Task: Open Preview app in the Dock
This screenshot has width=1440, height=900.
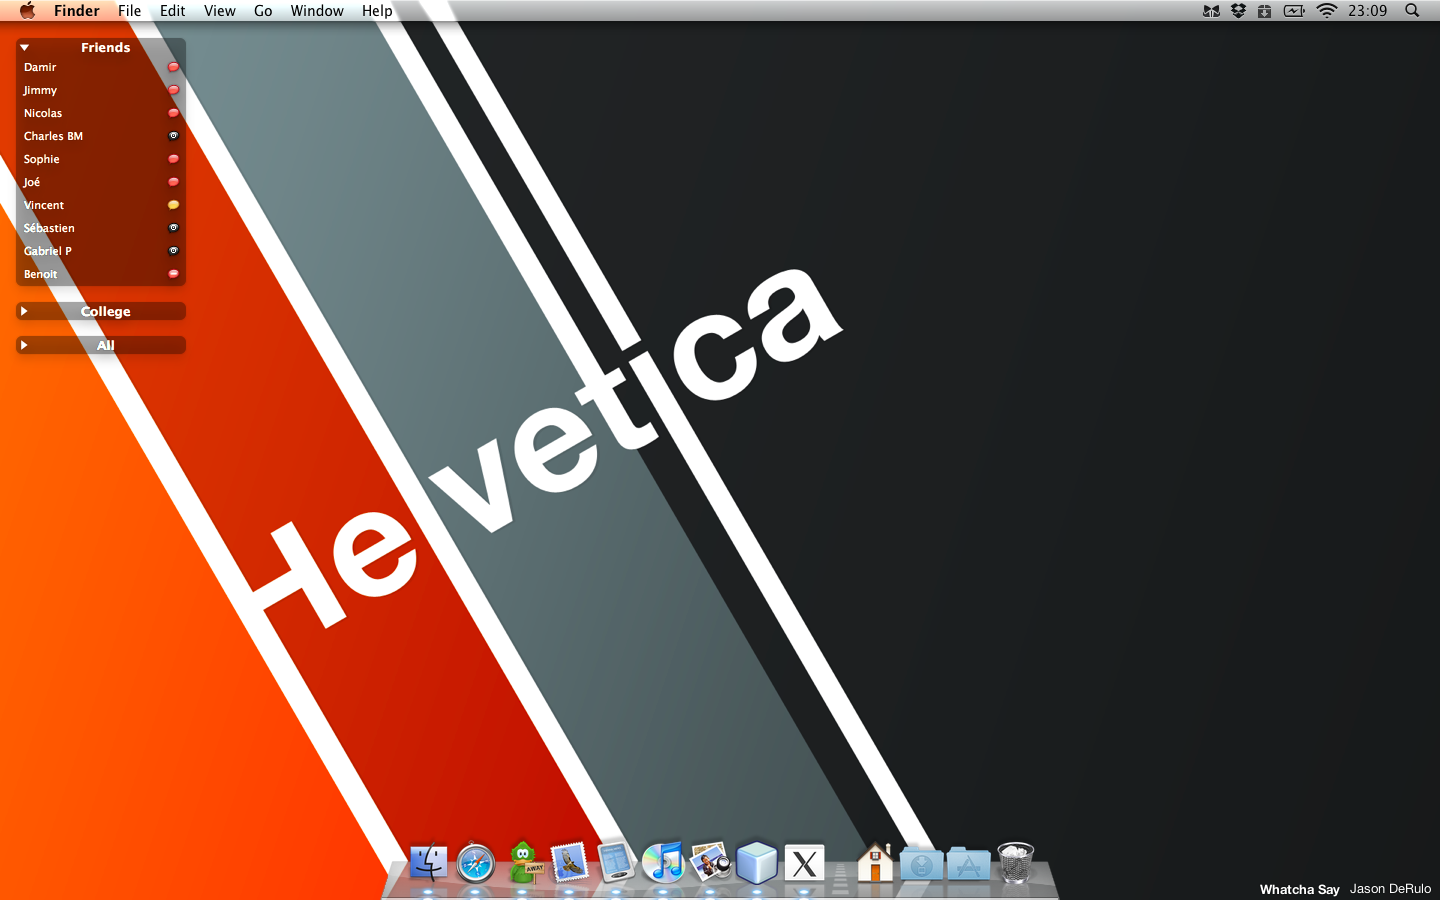Action: coord(710,862)
